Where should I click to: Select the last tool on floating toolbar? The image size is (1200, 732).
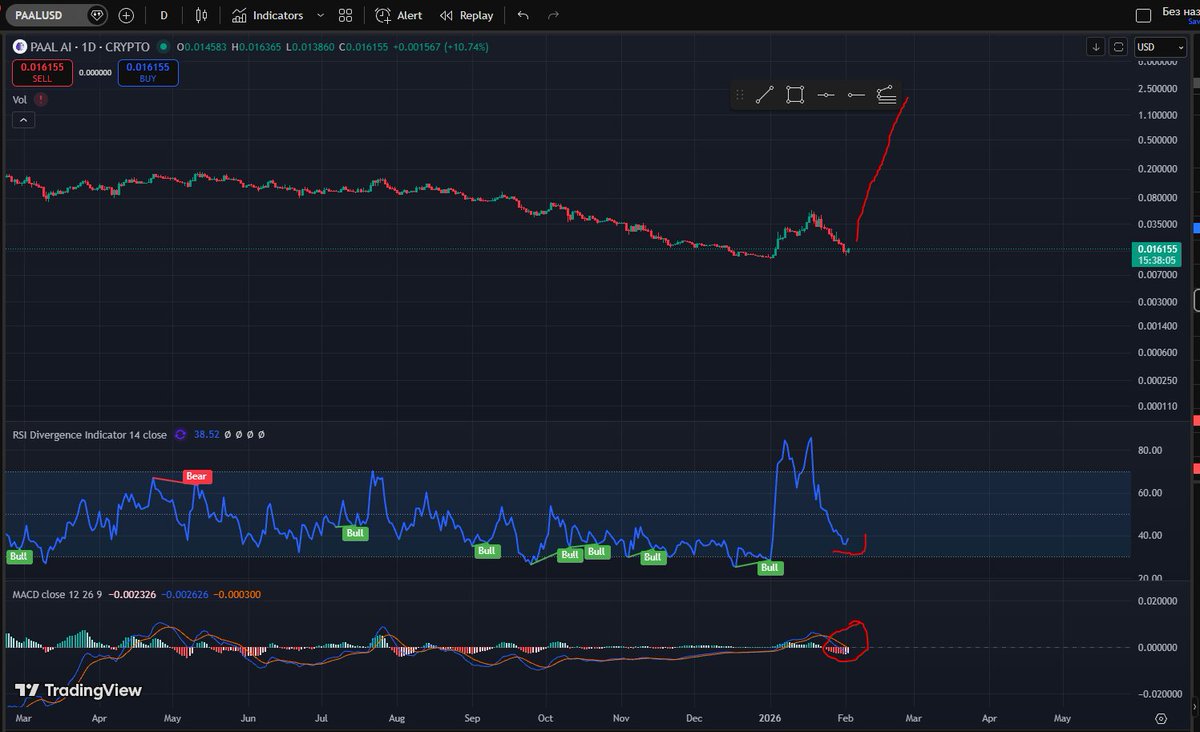coord(886,95)
